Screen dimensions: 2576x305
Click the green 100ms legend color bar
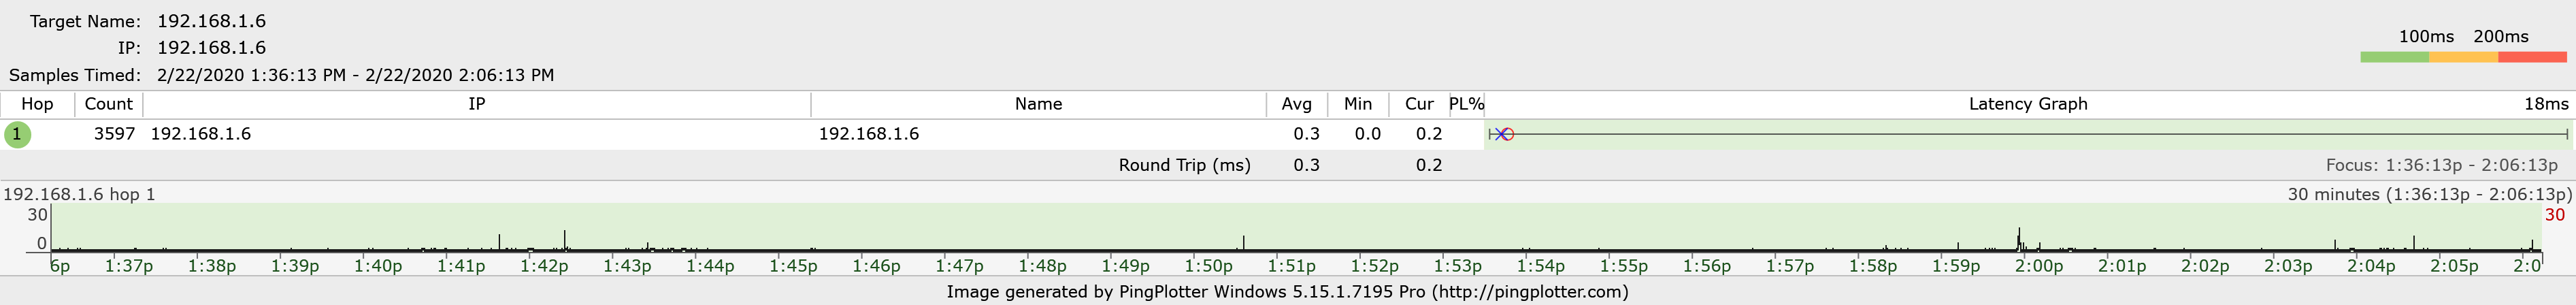(x=2394, y=57)
